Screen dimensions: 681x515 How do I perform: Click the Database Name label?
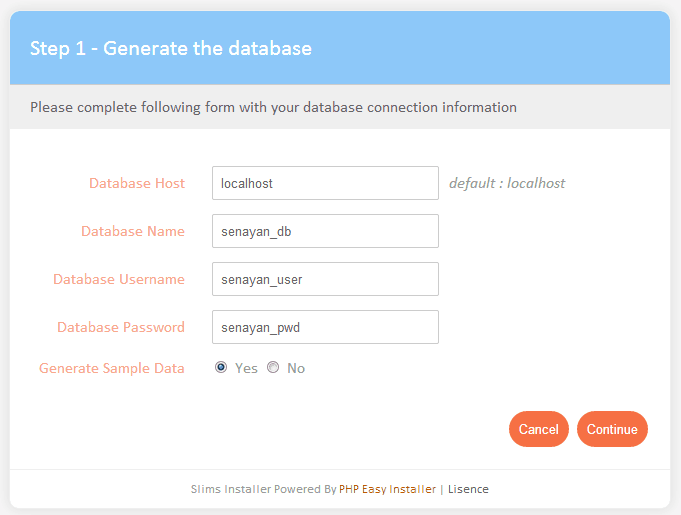[x=132, y=231]
